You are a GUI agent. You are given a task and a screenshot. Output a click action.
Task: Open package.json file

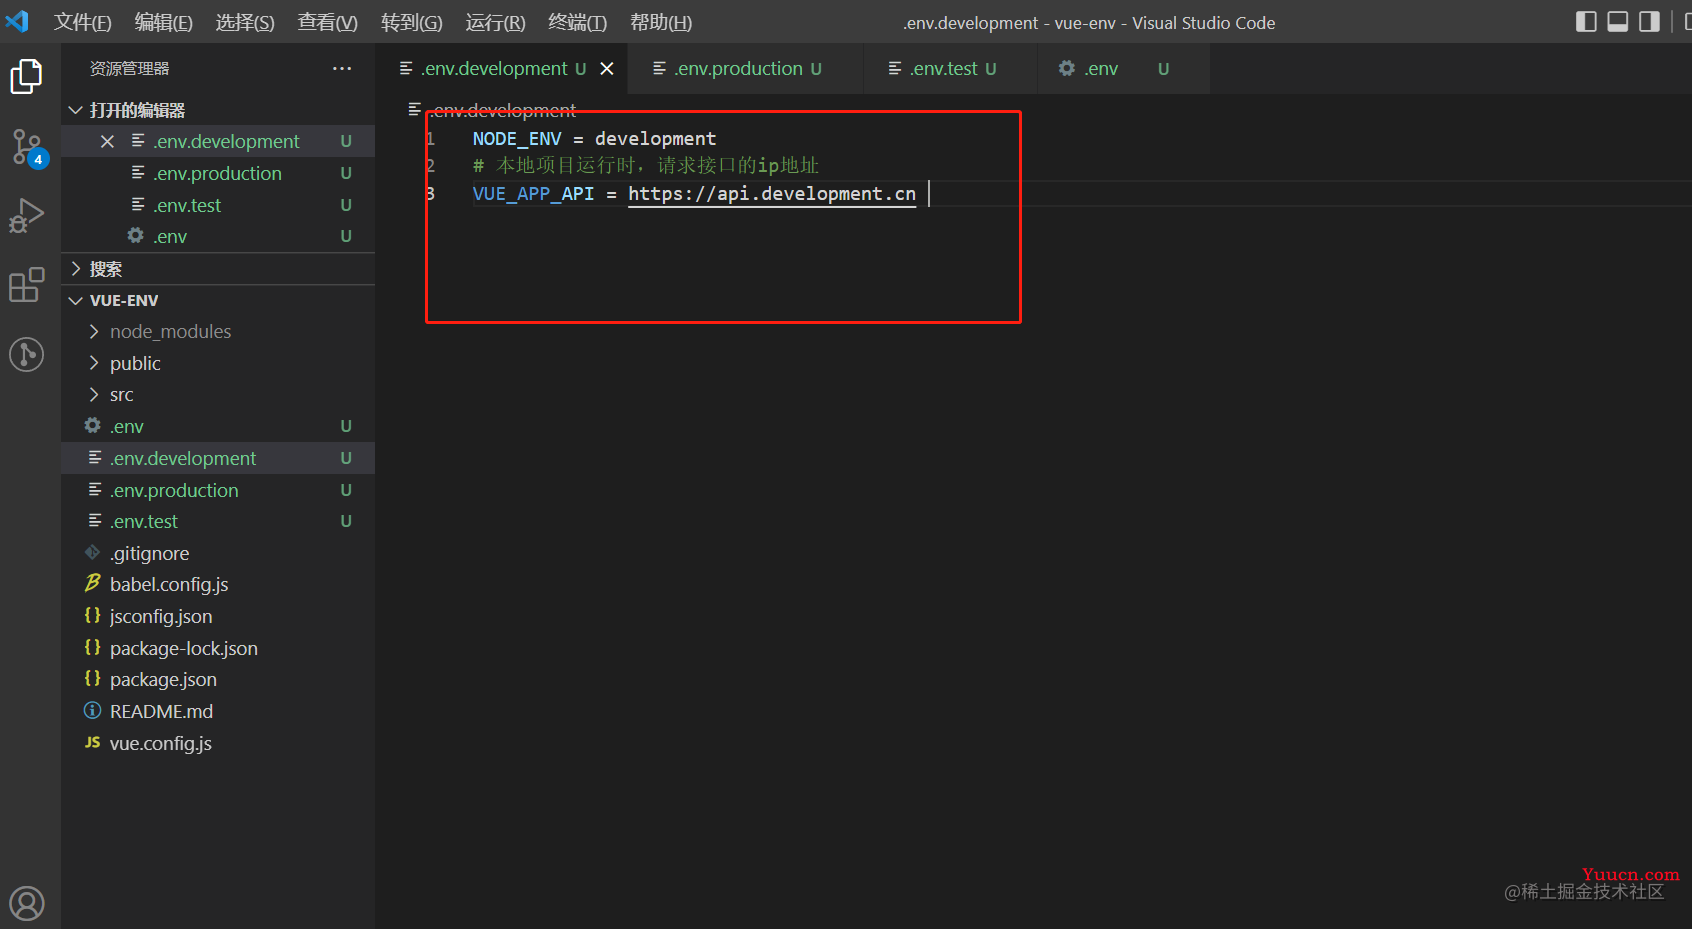218,679
